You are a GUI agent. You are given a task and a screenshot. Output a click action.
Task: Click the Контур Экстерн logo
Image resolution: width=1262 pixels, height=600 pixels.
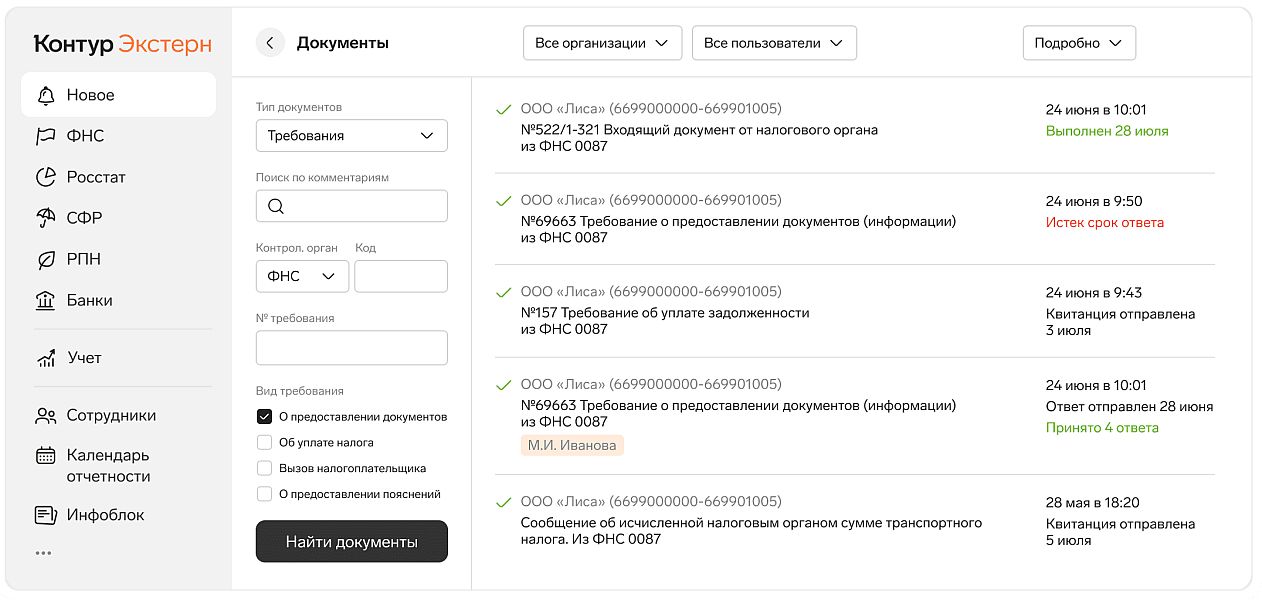(122, 44)
